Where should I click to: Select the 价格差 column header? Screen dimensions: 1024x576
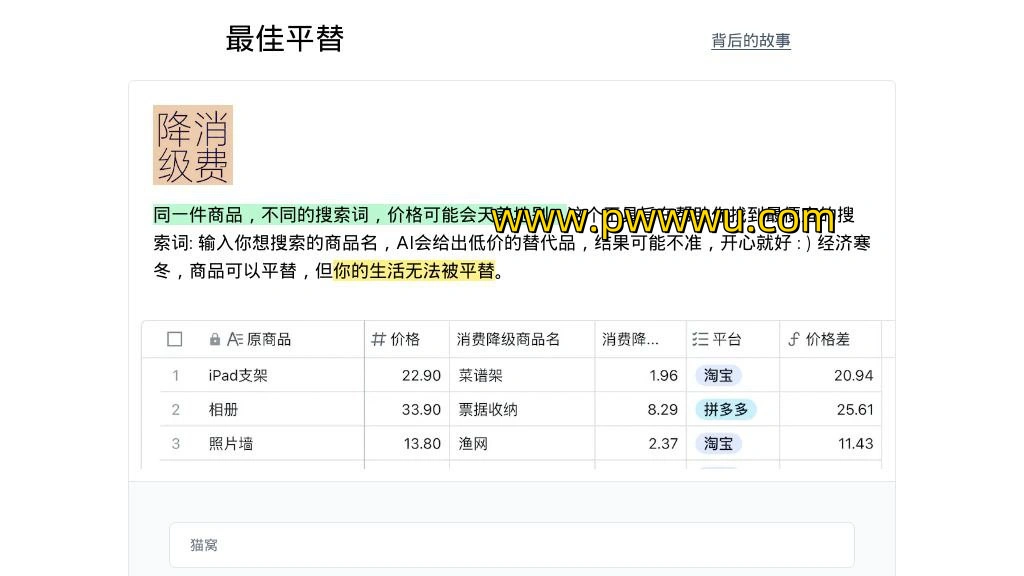click(x=830, y=339)
